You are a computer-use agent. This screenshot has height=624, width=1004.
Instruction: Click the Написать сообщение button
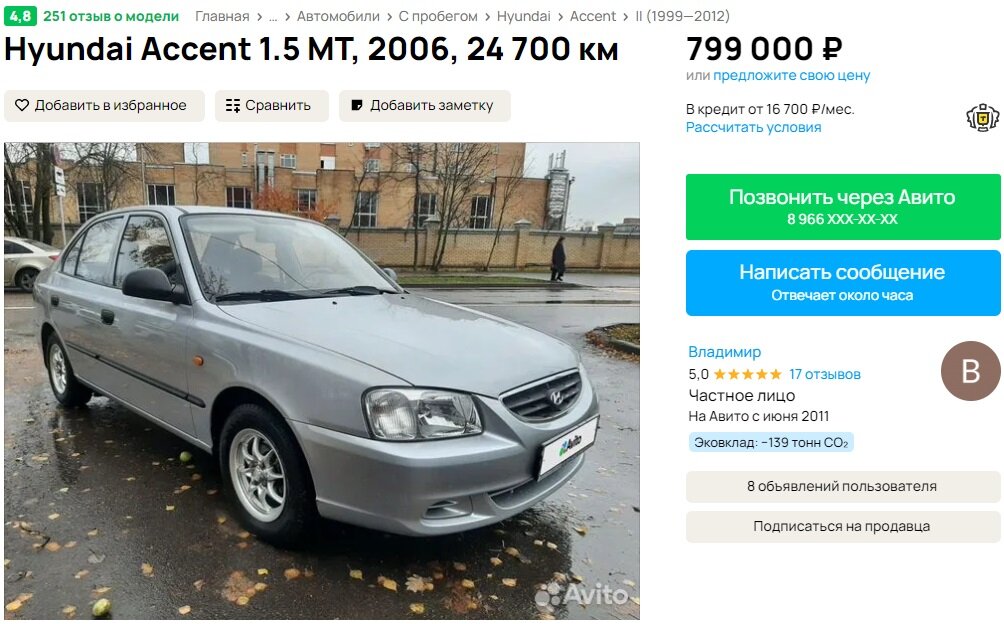point(843,283)
